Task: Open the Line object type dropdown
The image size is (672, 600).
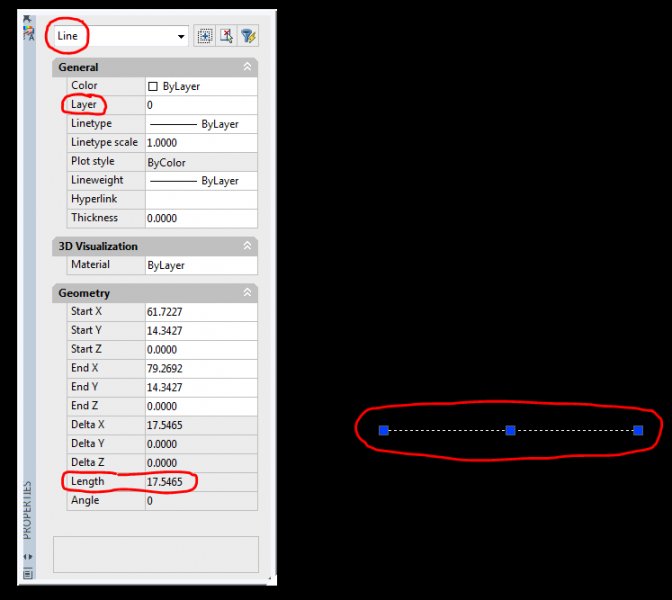Action: pyautogui.click(x=121, y=36)
